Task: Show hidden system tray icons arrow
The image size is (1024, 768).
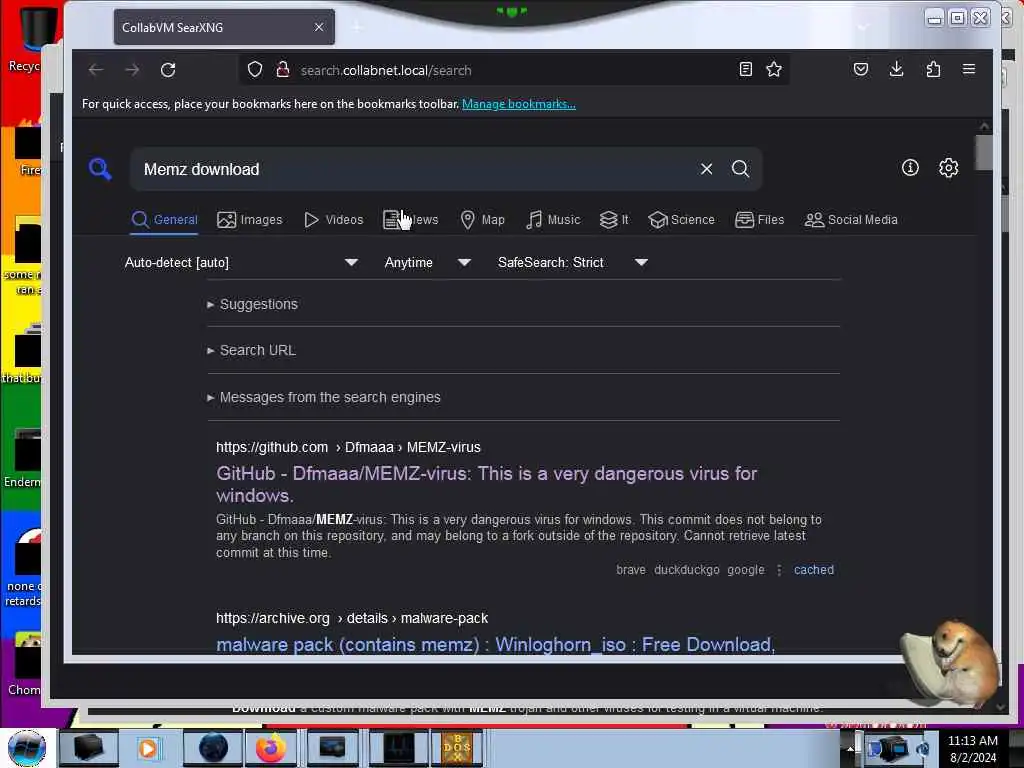Action: tap(850, 749)
